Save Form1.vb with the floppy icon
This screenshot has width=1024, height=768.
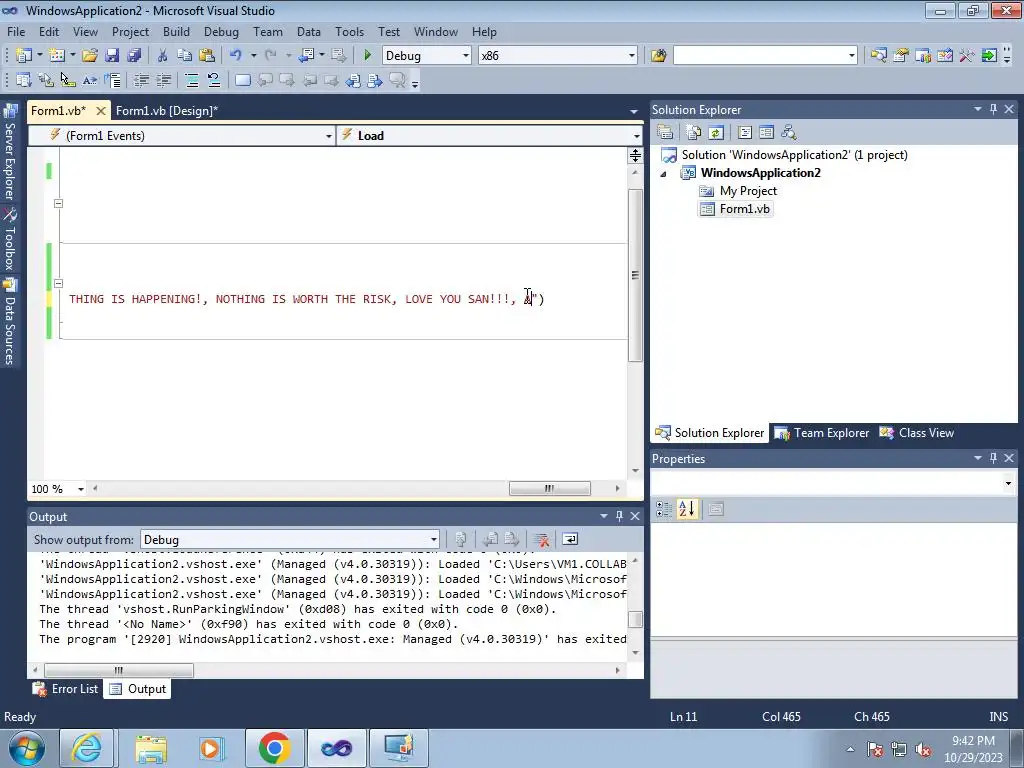[112, 56]
